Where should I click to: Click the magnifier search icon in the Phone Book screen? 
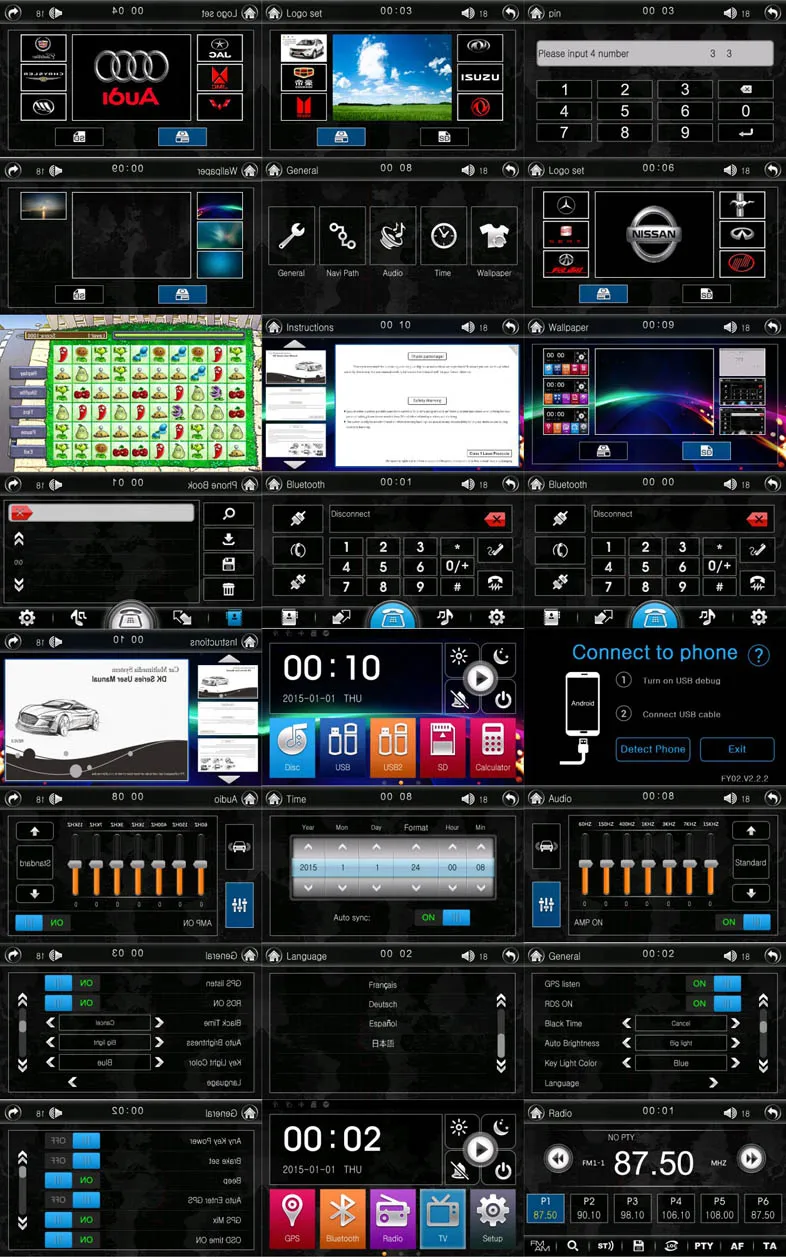[229, 514]
